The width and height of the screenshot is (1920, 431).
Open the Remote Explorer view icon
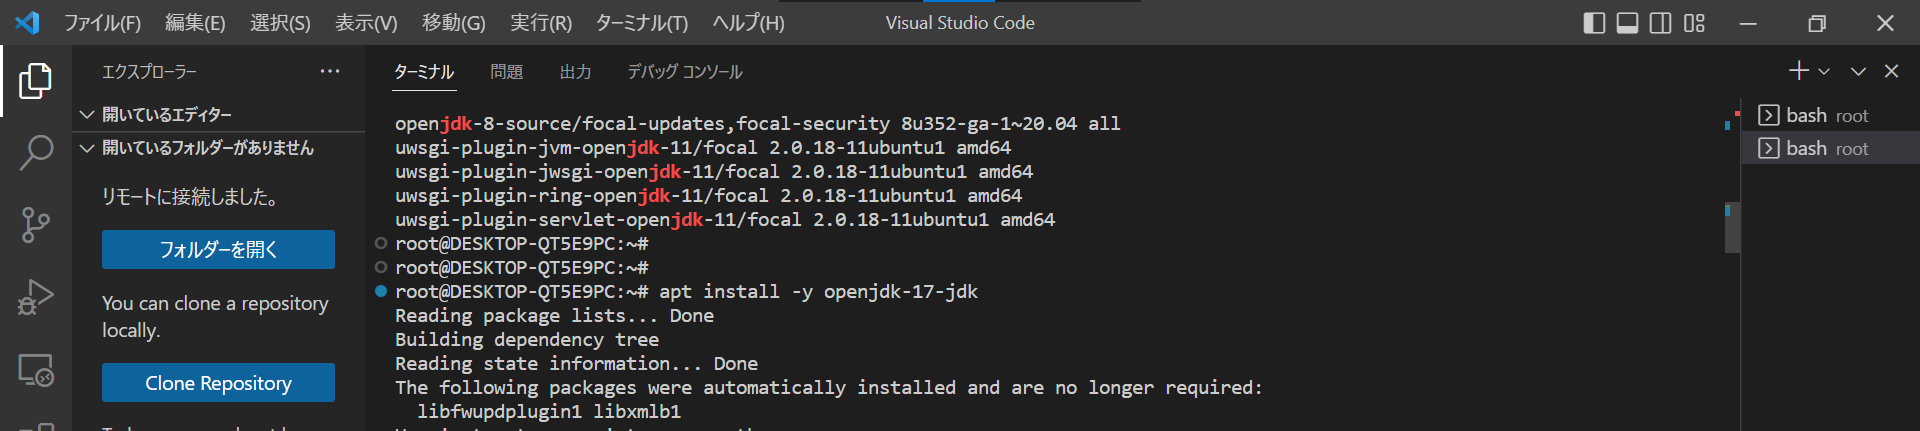36,370
